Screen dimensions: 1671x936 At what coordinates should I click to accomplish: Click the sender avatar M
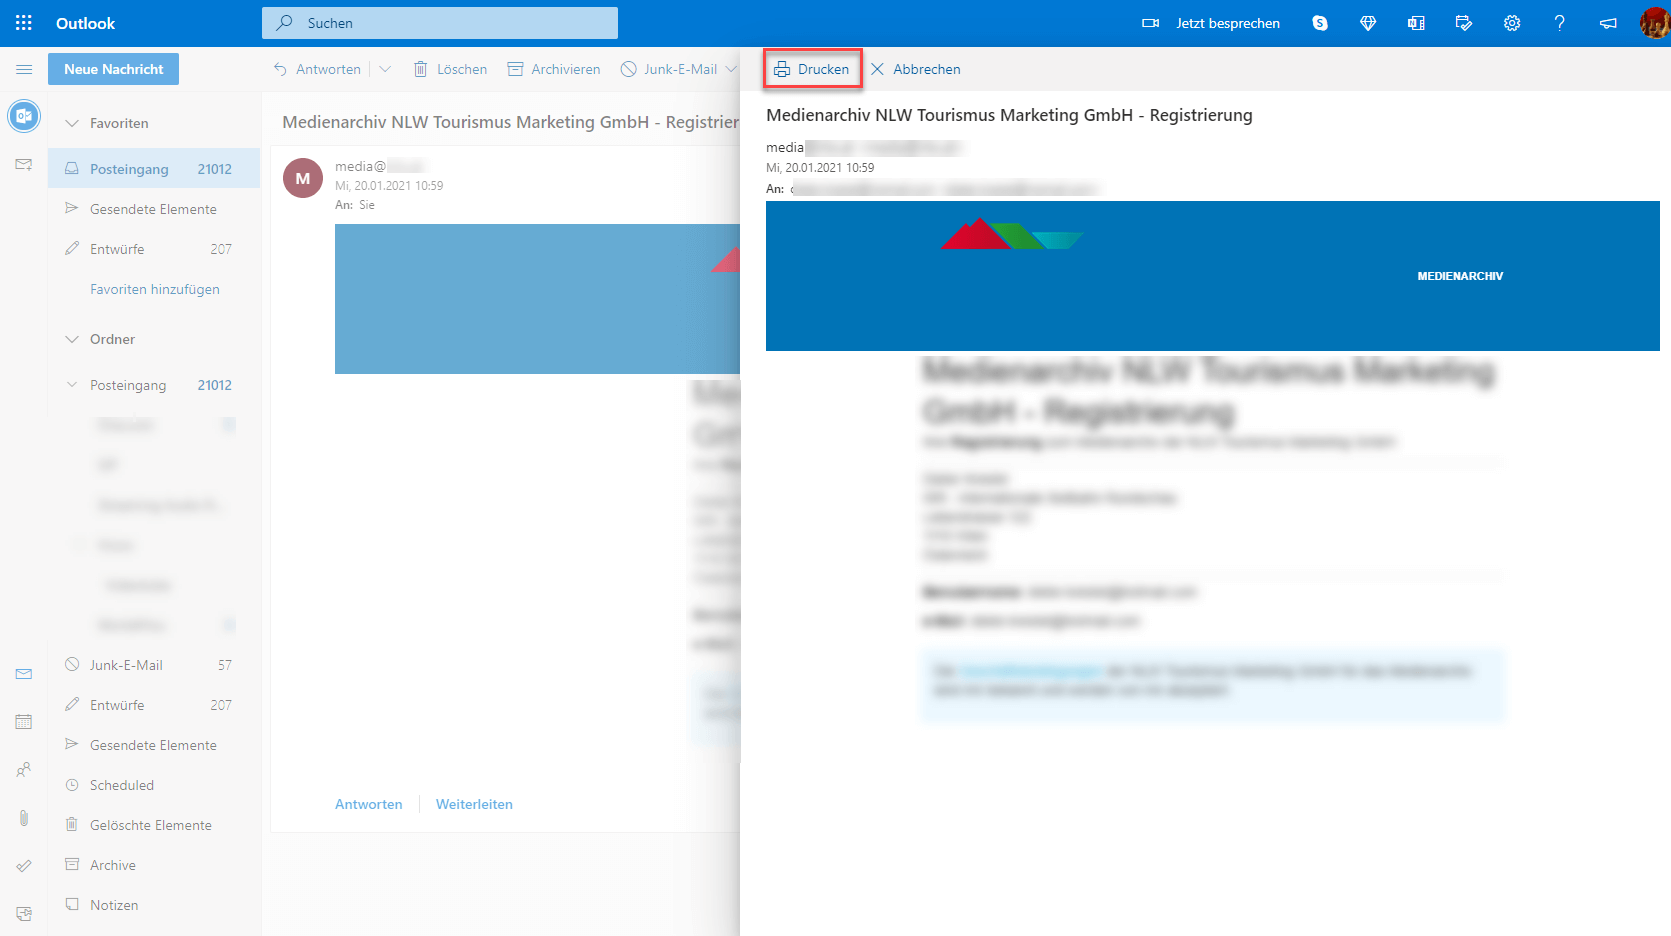[303, 178]
